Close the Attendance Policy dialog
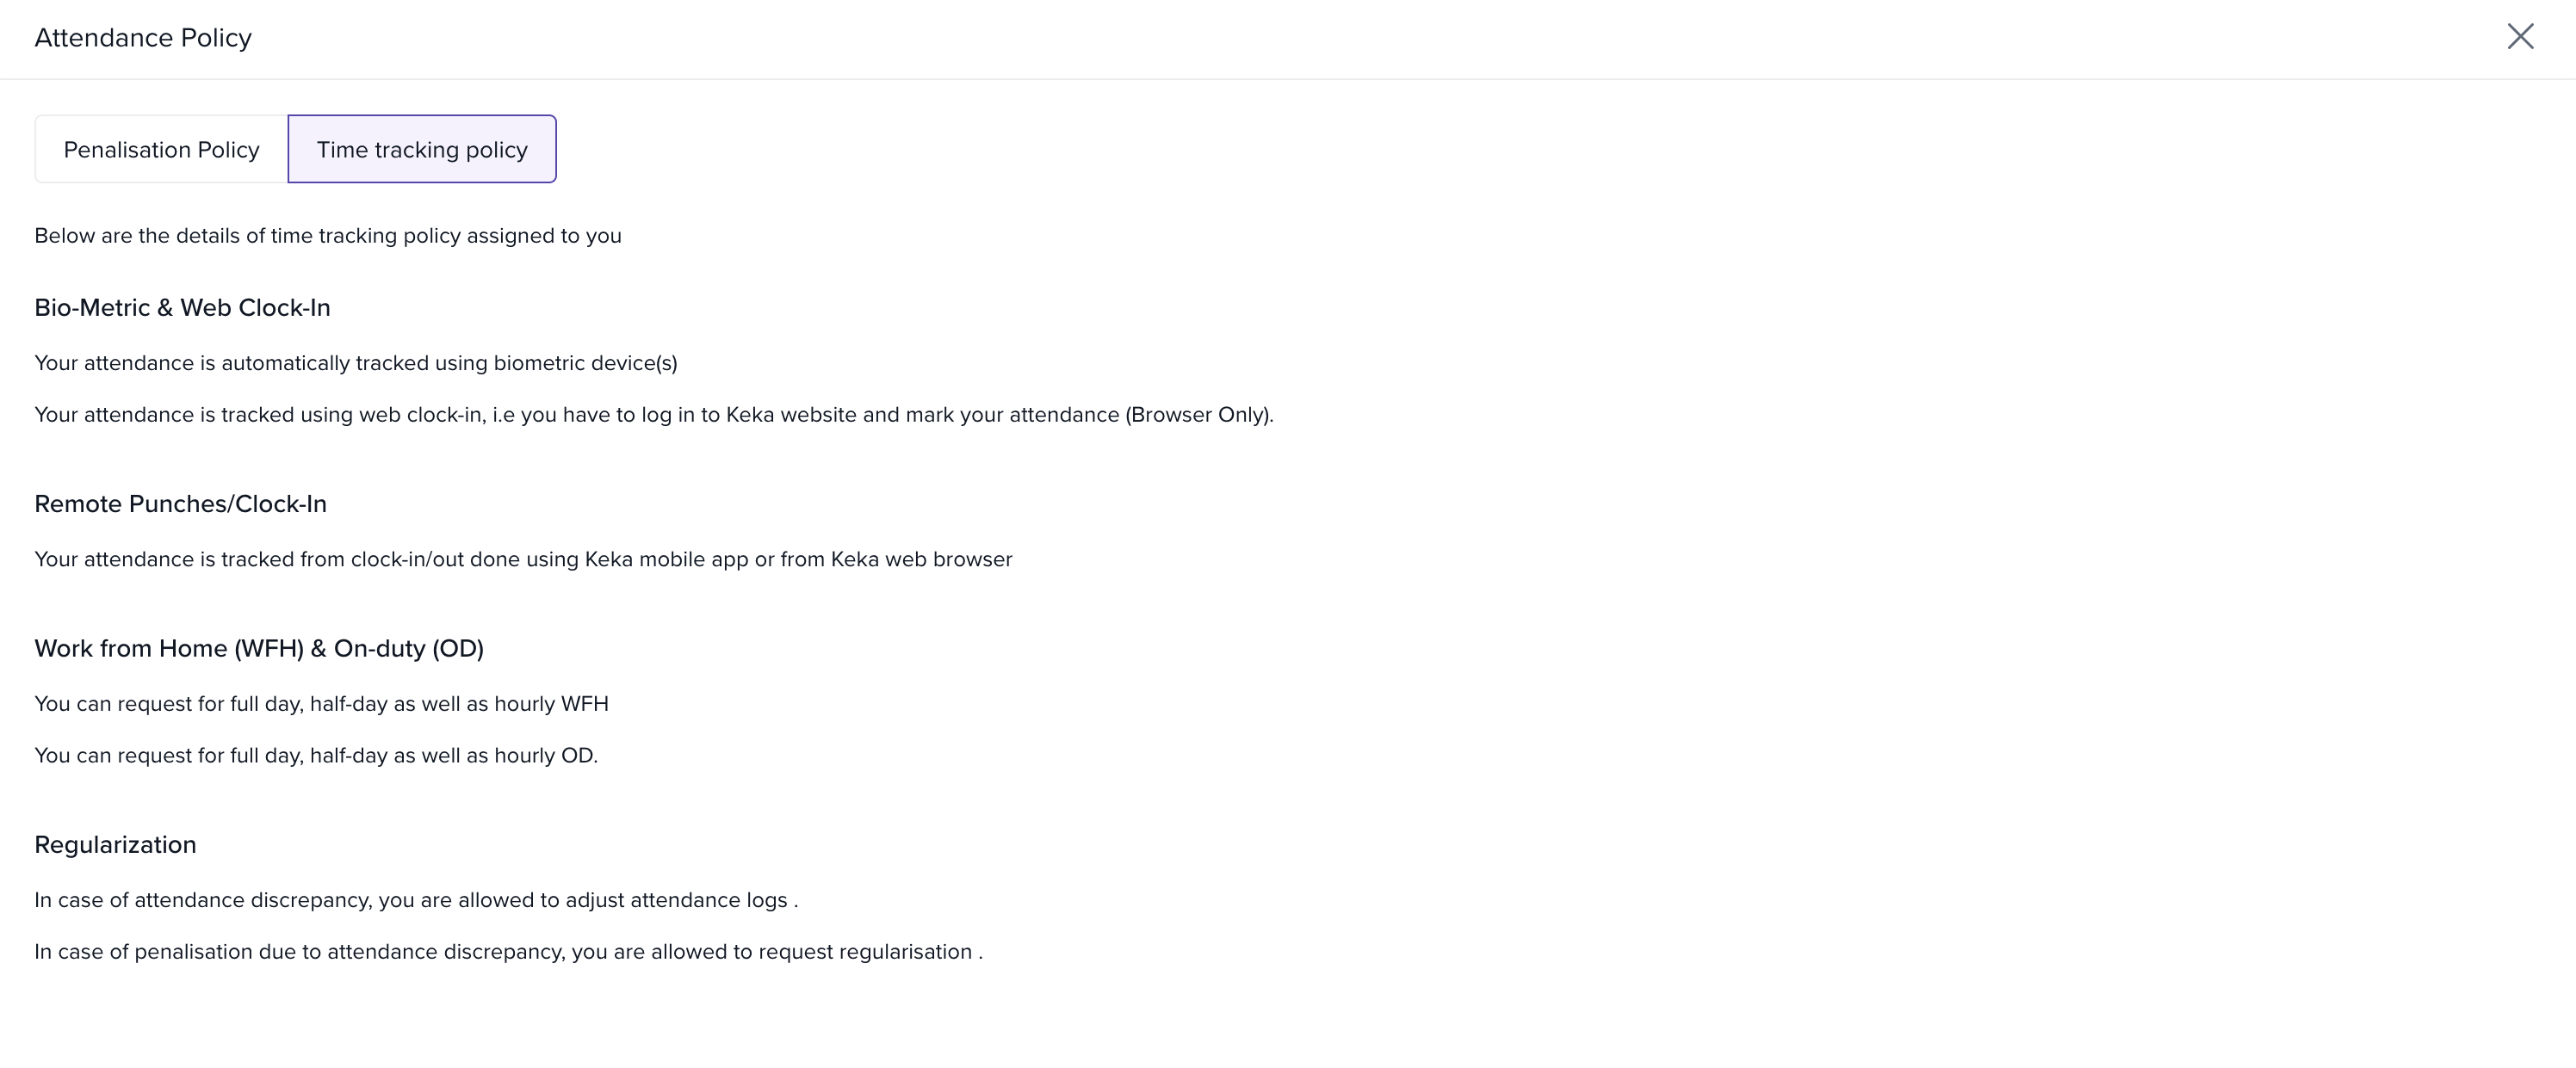The width and height of the screenshot is (2576, 1068). click(2520, 37)
